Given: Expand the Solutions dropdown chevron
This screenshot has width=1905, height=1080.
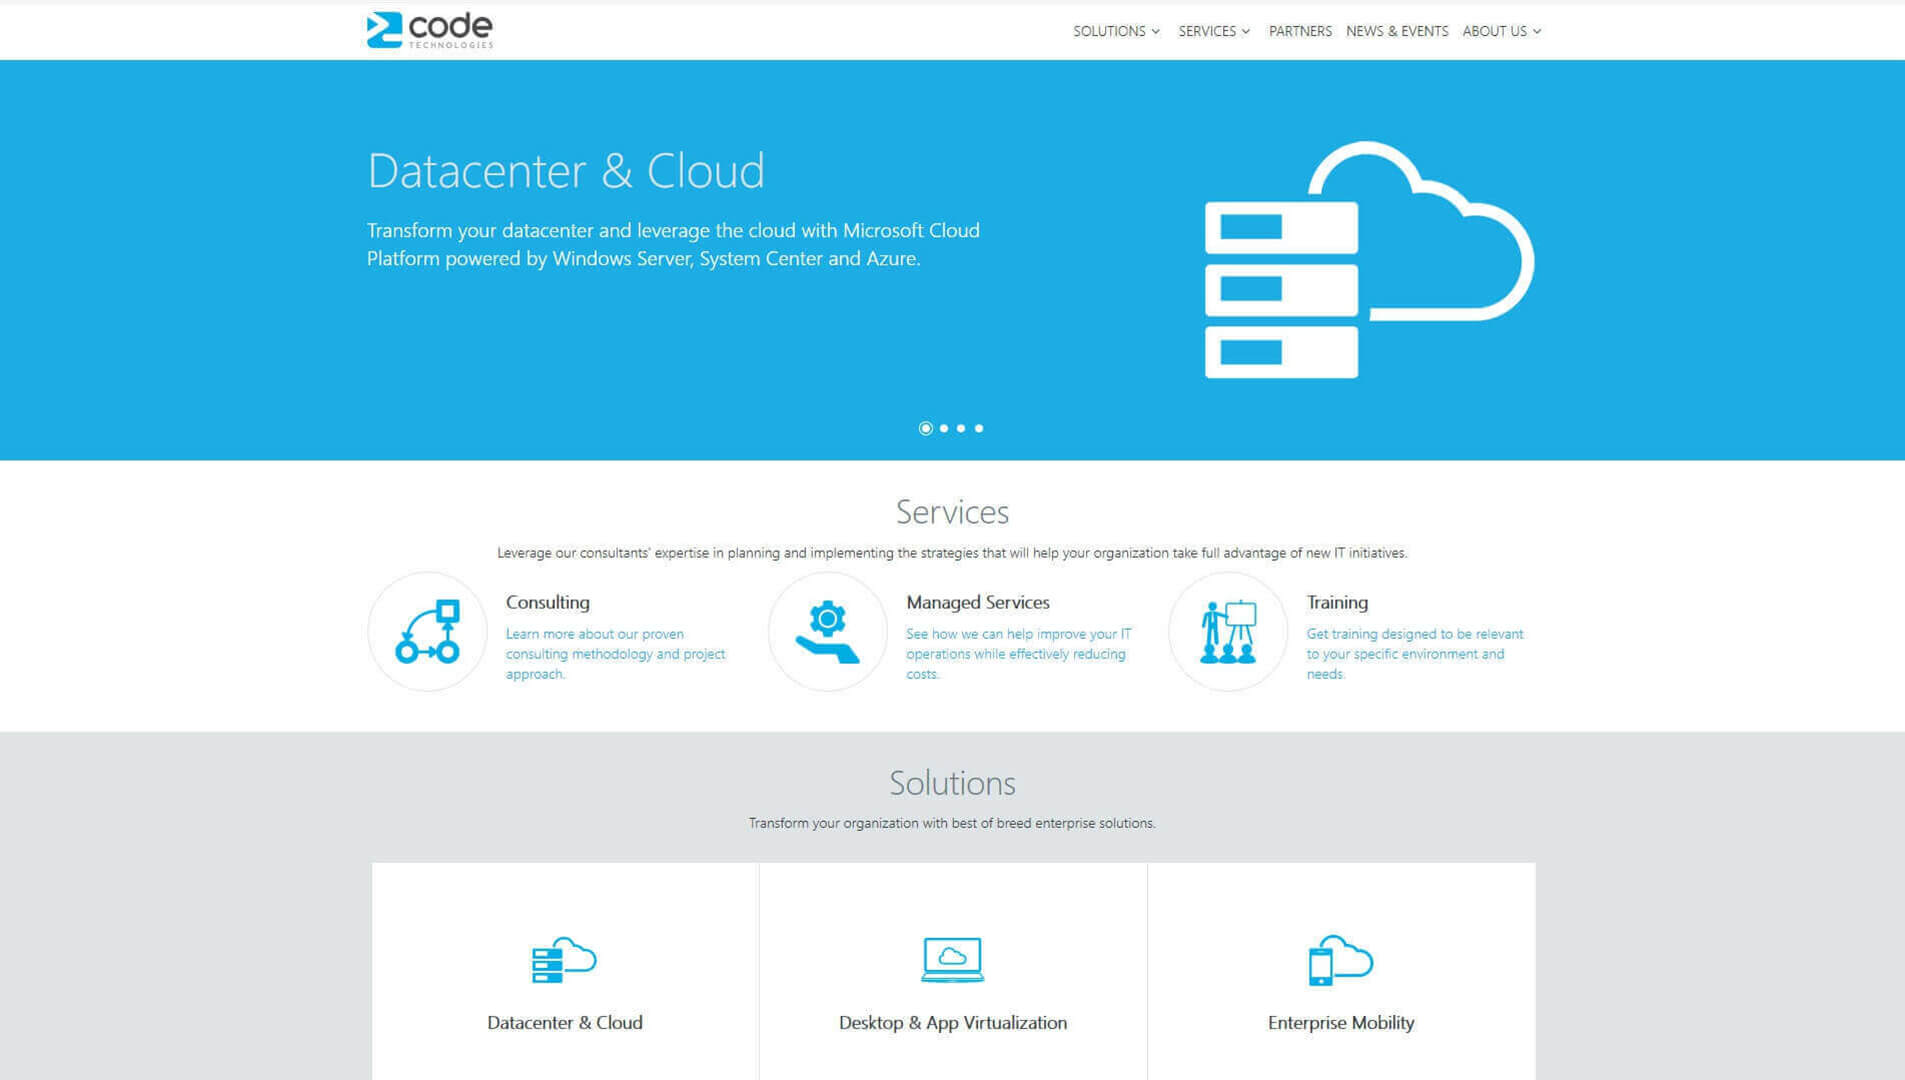Looking at the screenshot, I should [1156, 32].
